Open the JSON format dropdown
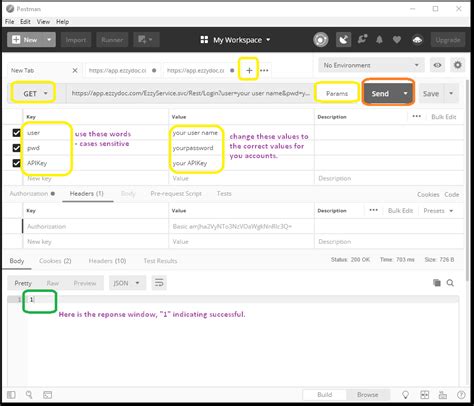 pyautogui.click(x=127, y=283)
